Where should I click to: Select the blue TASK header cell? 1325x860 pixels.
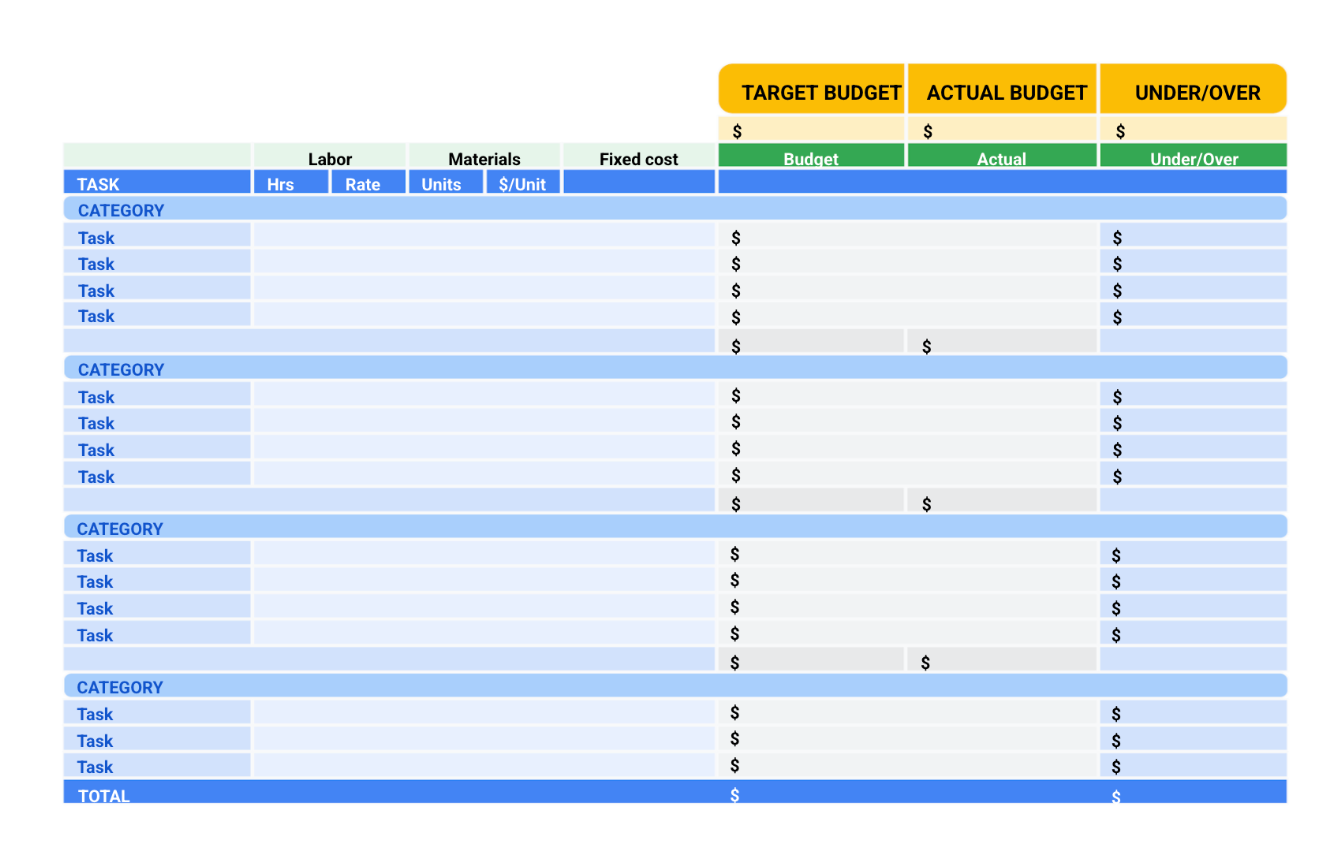pyautogui.click(x=157, y=184)
